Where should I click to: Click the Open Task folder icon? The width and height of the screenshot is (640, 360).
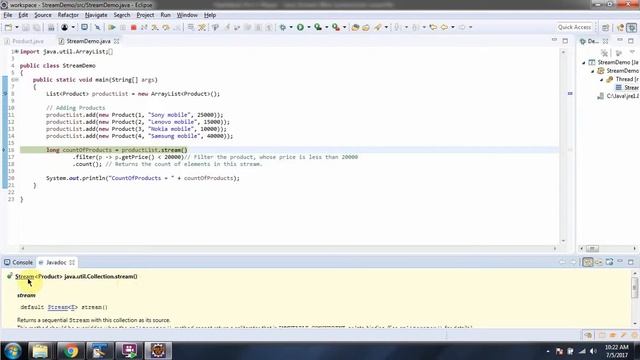(x=366, y=27)
